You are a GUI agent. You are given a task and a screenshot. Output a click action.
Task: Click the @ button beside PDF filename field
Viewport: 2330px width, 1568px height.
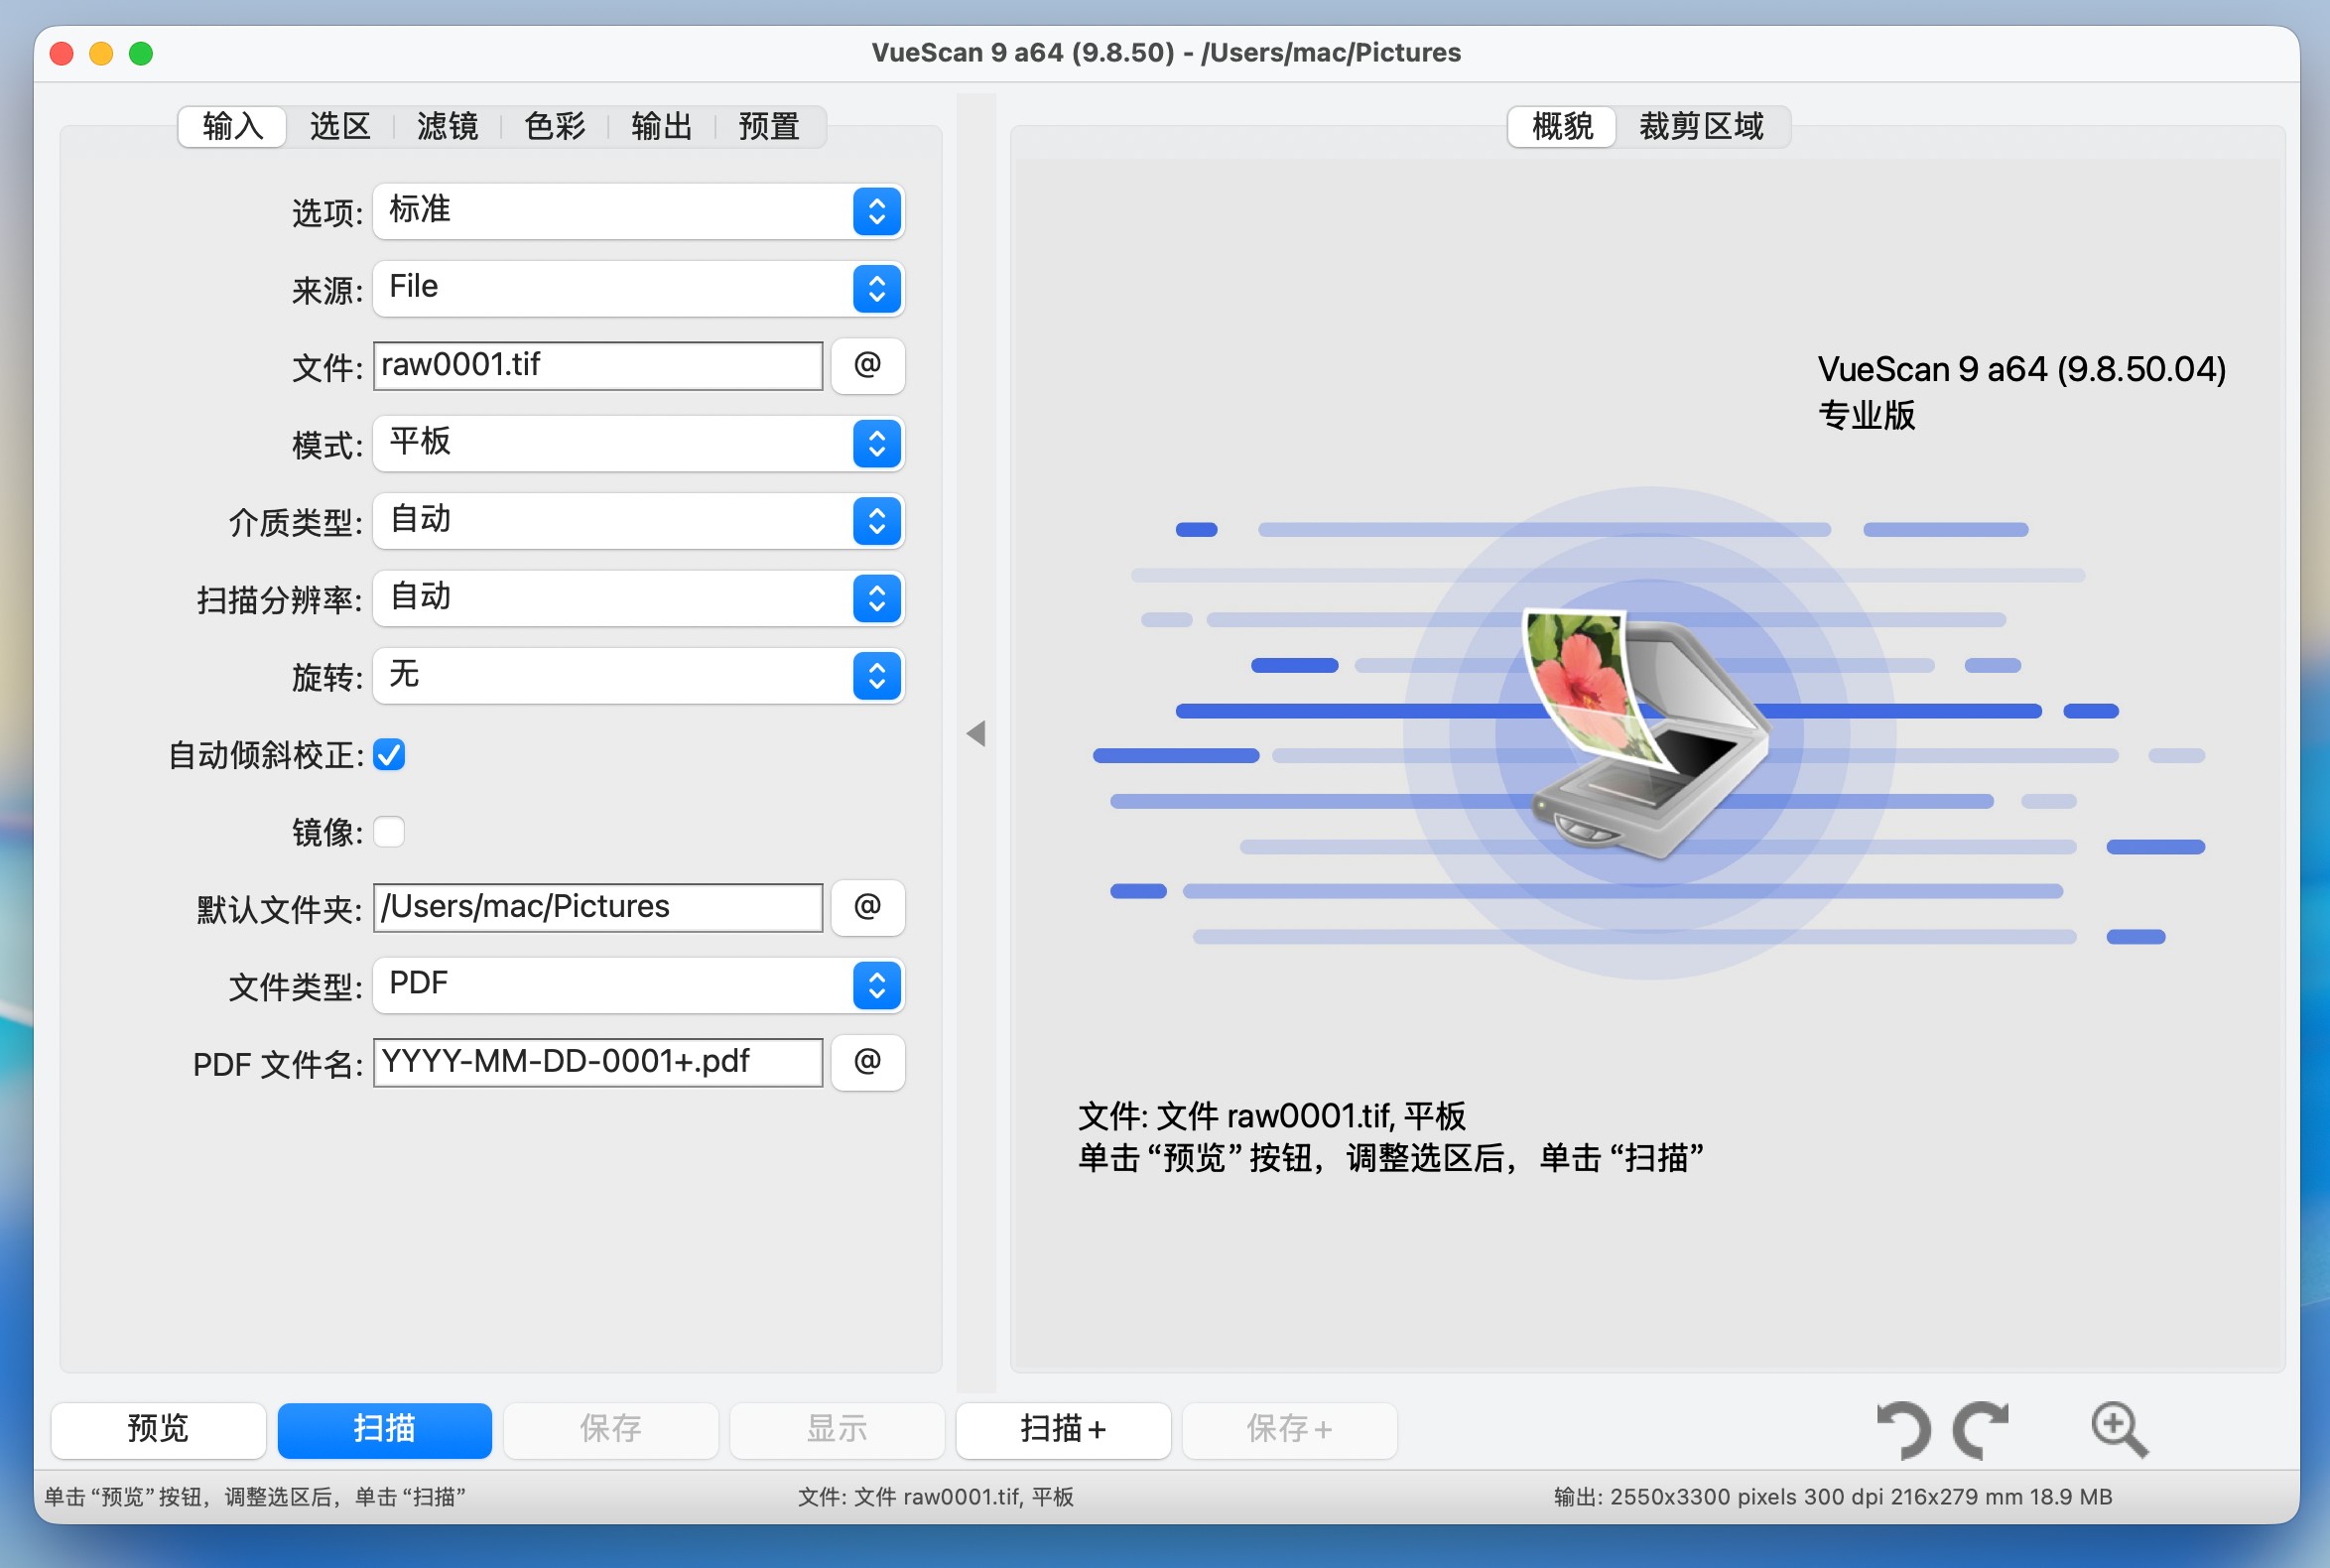pos(867,1062)
